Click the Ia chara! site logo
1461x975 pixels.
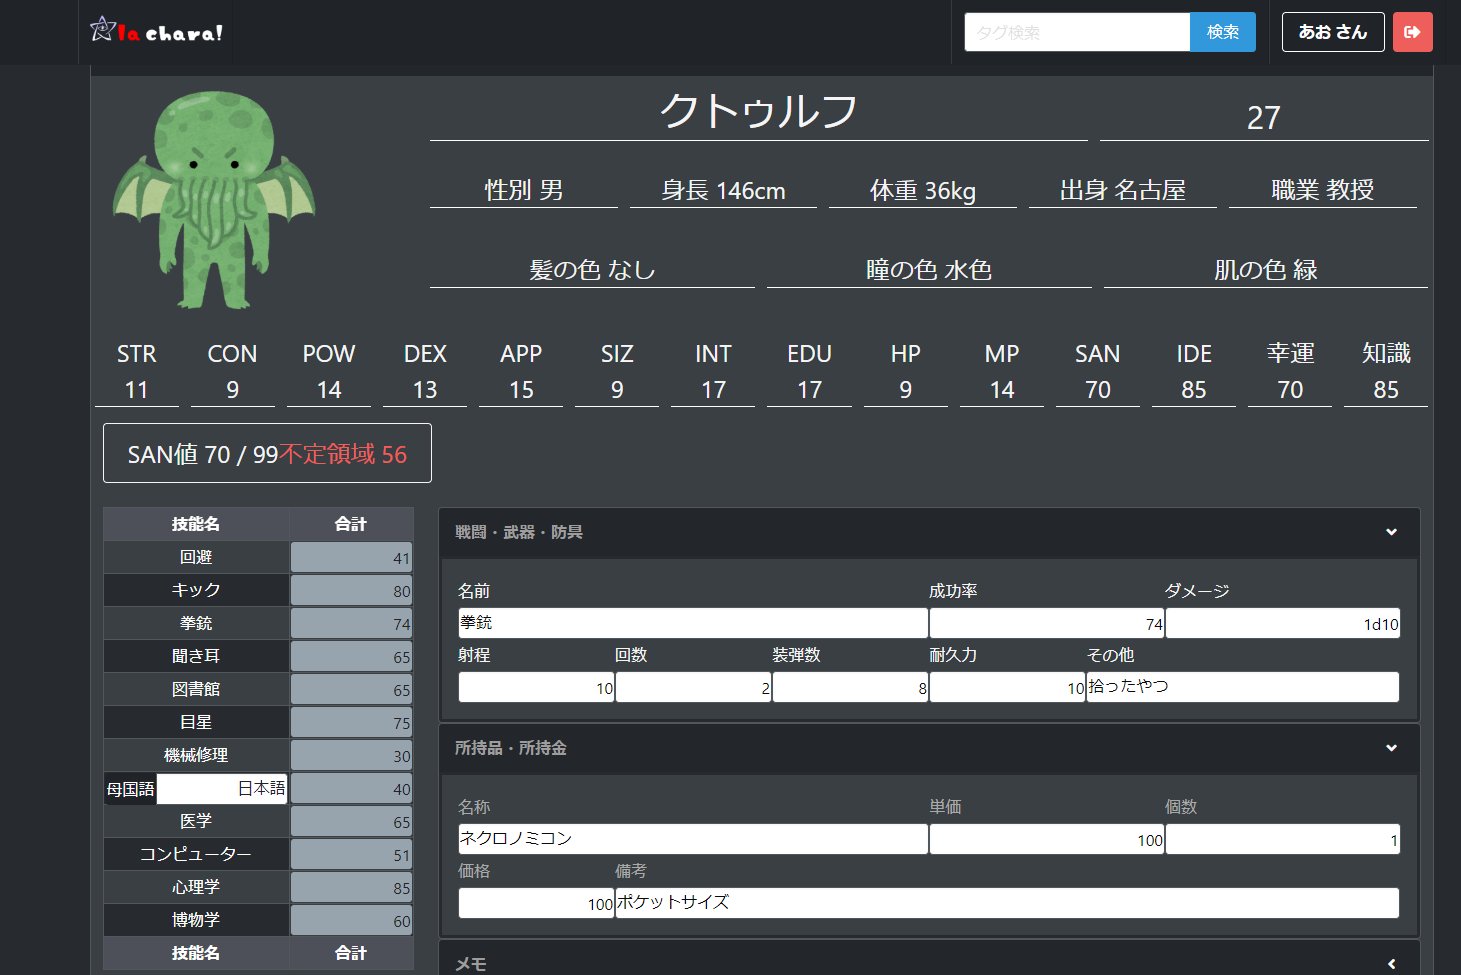click(x=156, y=31)
